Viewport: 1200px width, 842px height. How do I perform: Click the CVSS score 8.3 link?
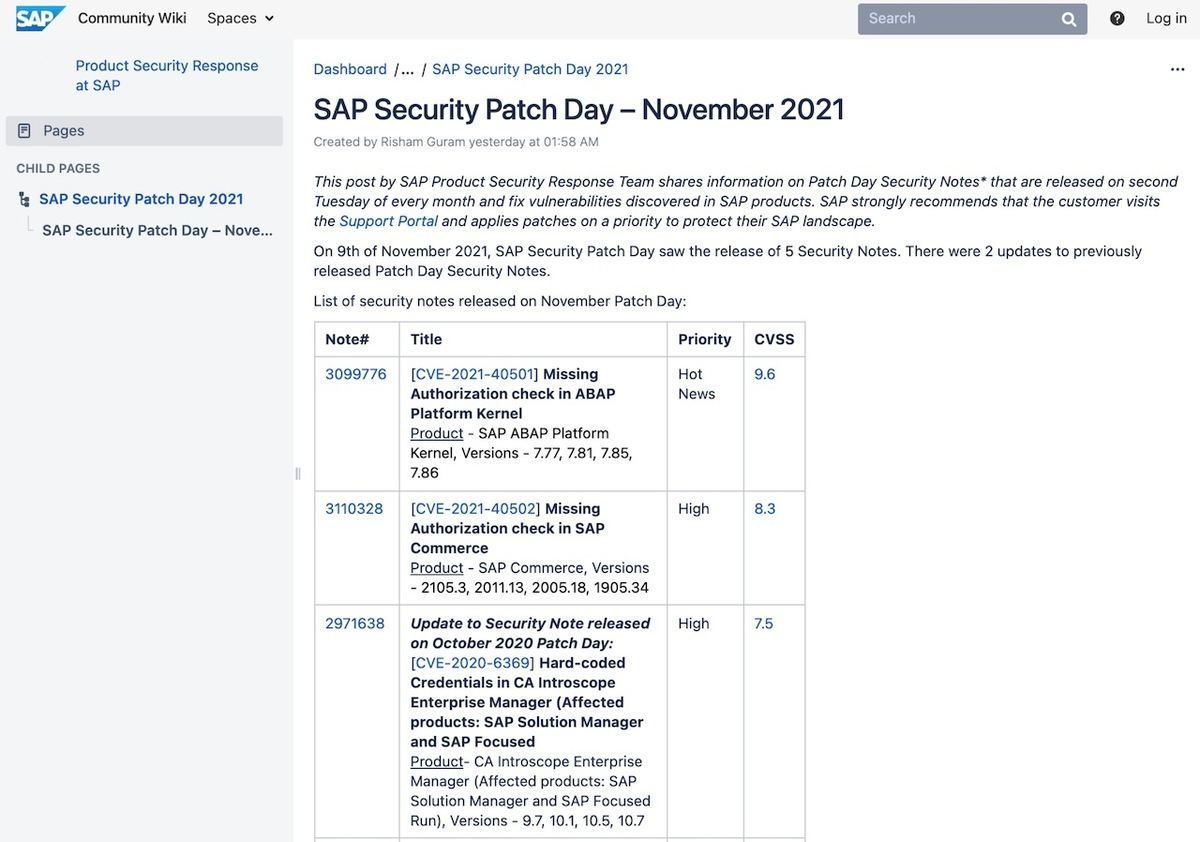click(x=765, y=508)
